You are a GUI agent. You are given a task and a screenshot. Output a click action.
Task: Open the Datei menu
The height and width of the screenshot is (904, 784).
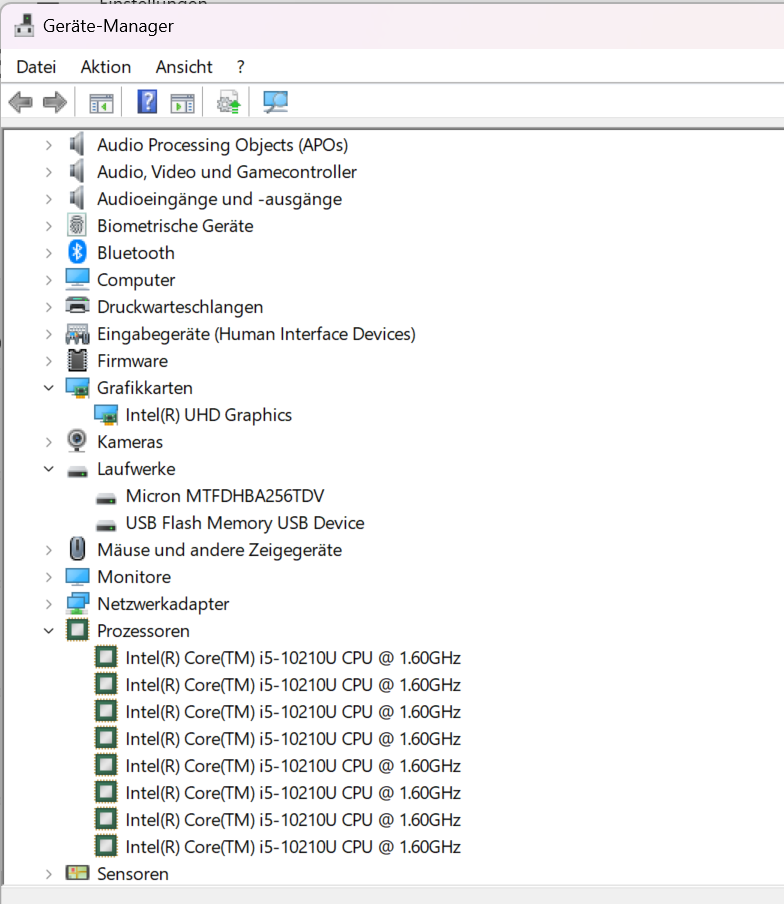tap(36, 67)
